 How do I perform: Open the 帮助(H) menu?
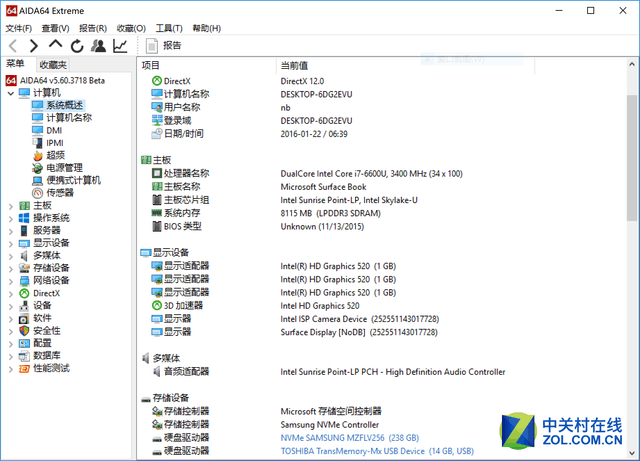coord(207,28)
